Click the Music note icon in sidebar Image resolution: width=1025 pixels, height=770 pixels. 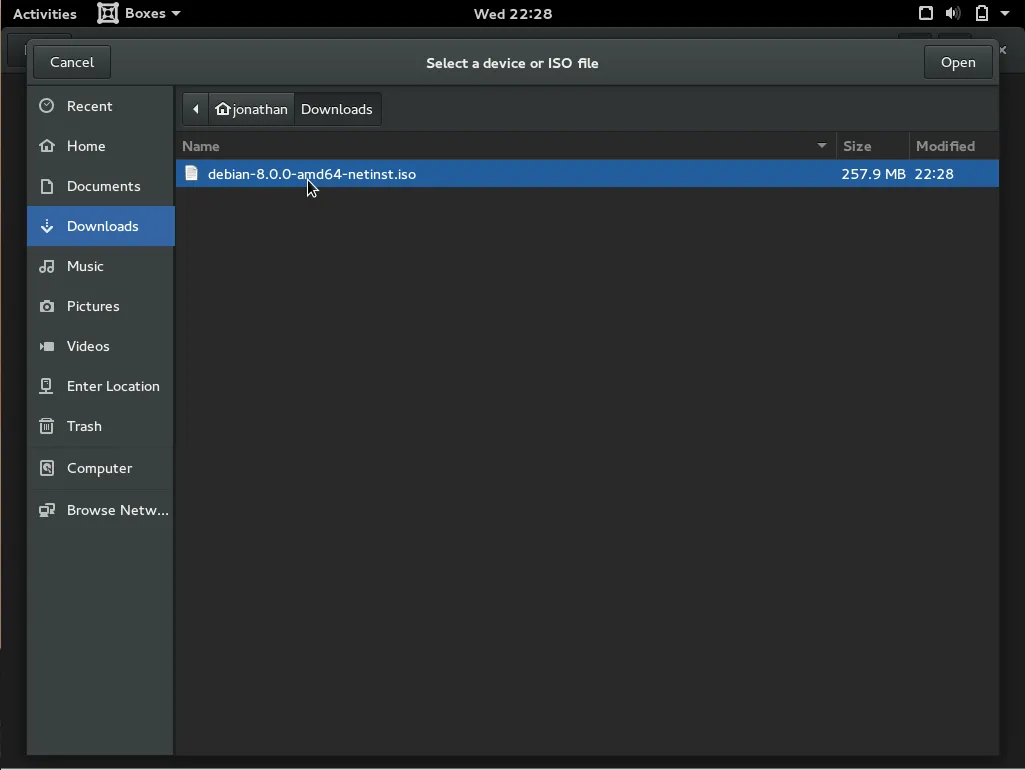click(x=47, y=267)
